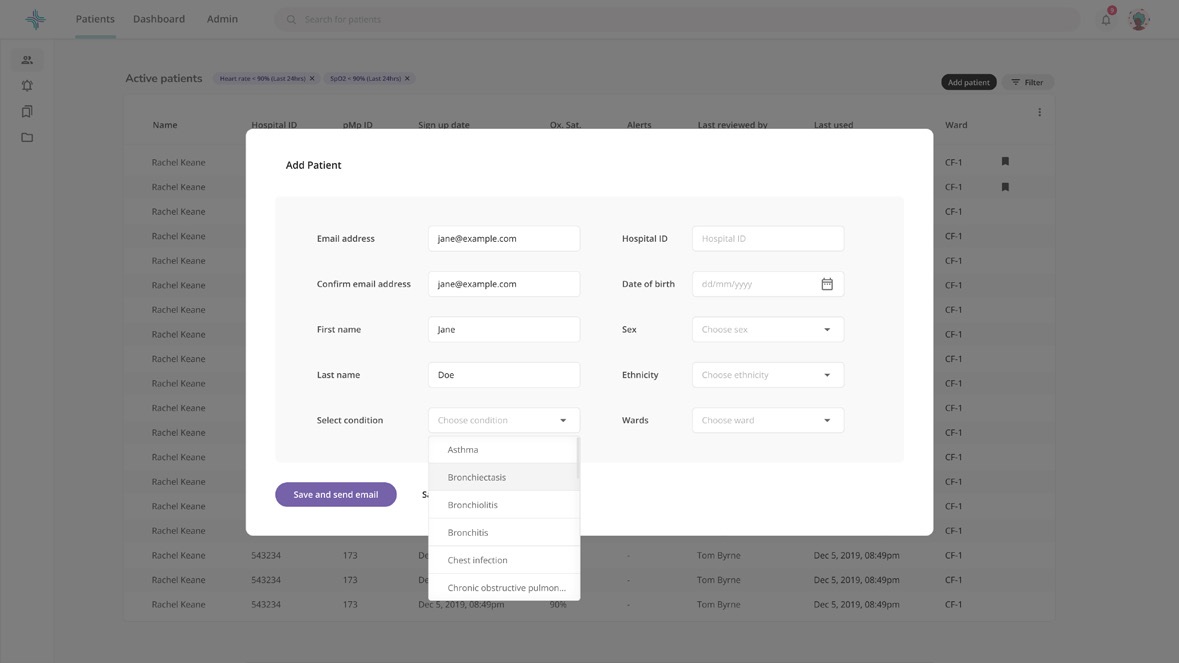This screenshot has width=1179, height=663.
Task: Switch to the Patients tab
Action: pos(95,19)
